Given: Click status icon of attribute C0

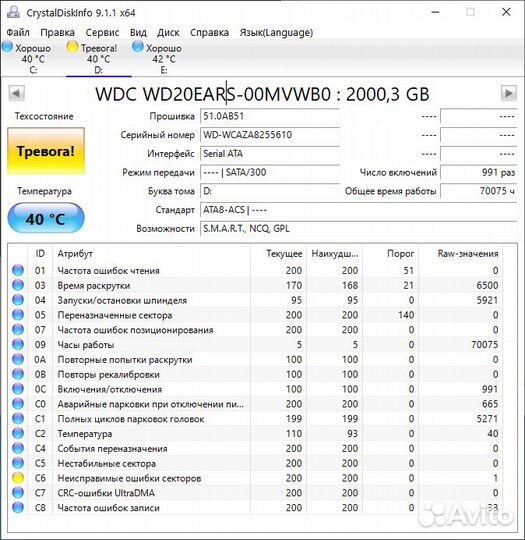Looking at the screenshot, I should 18,404.
